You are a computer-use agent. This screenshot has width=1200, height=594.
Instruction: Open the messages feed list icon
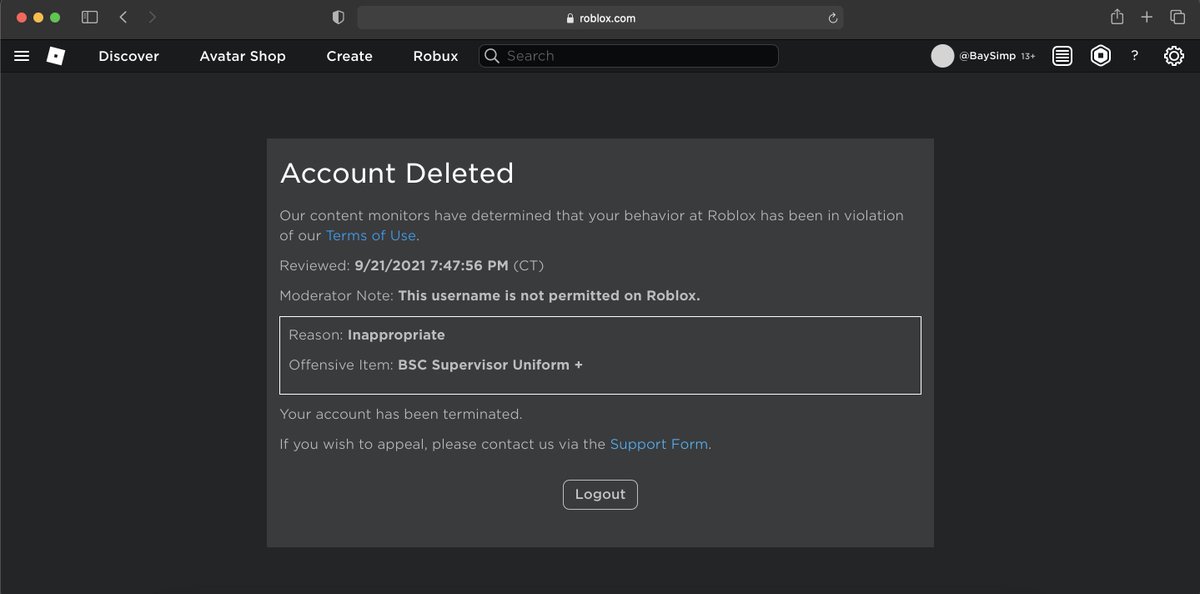(1062, 56)
